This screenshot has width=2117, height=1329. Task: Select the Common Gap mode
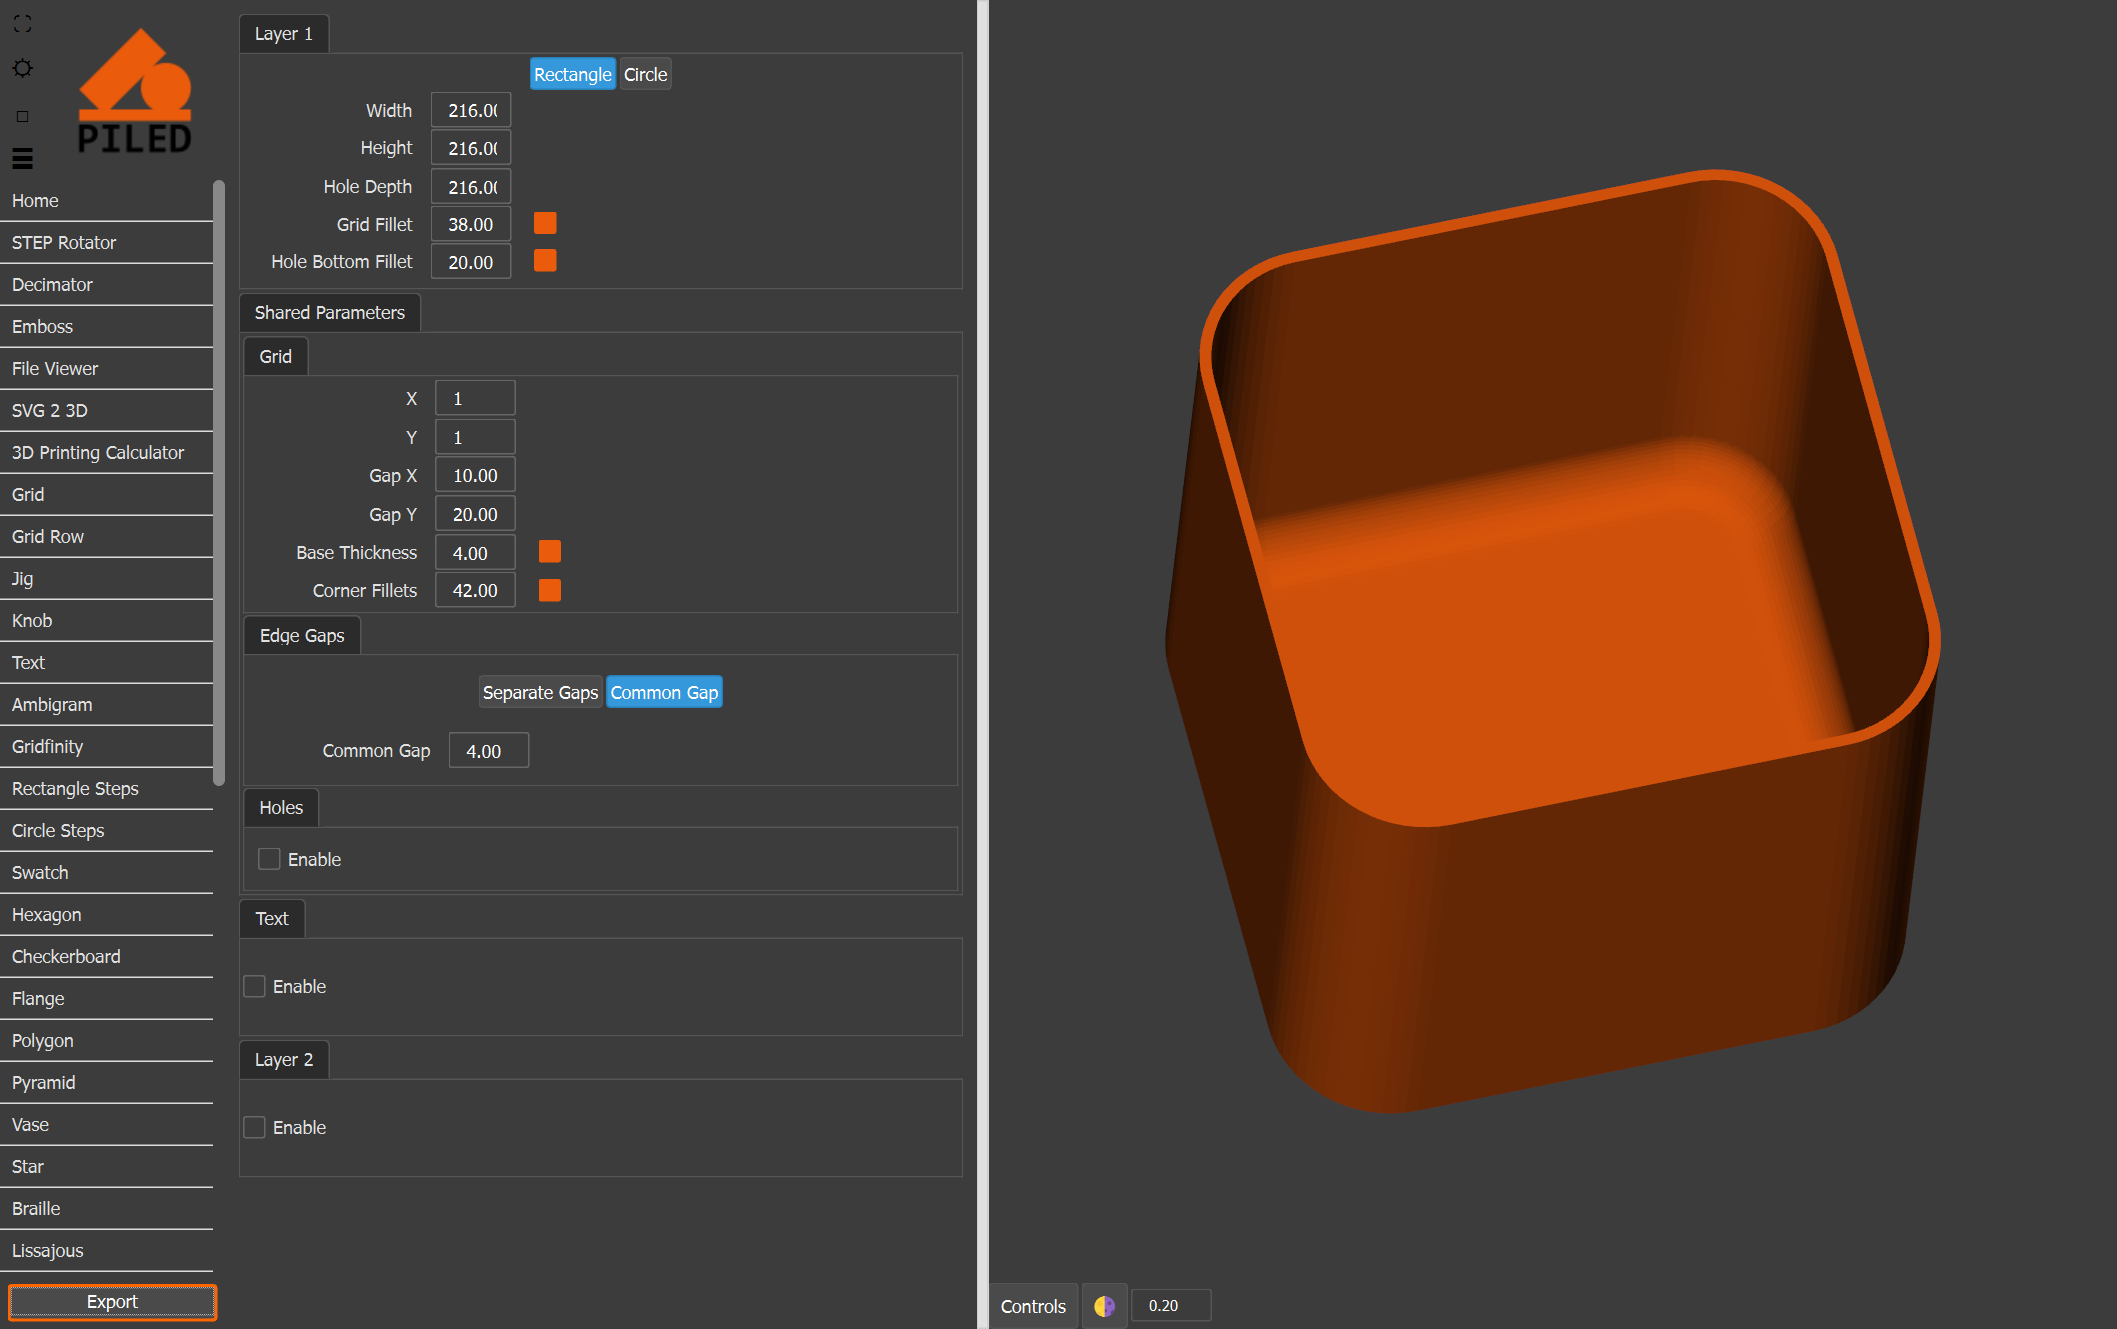[664, 692]
